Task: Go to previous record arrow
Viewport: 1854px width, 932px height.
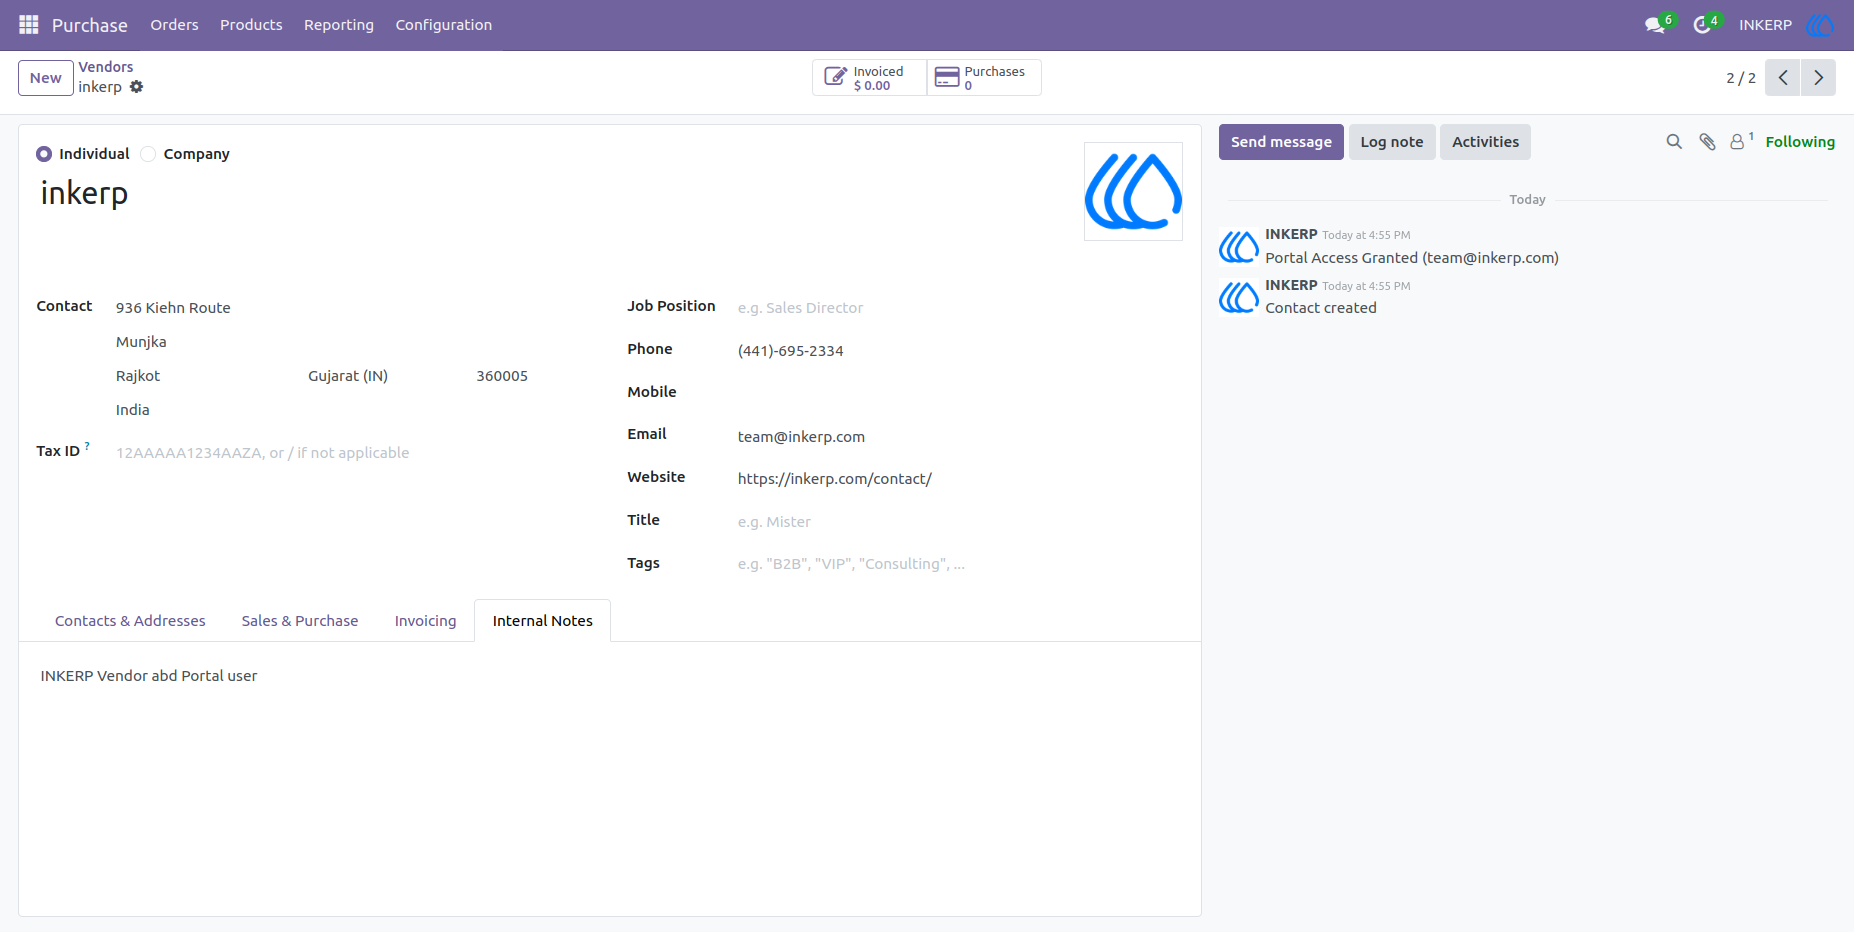Action: tap(1783, 78)
